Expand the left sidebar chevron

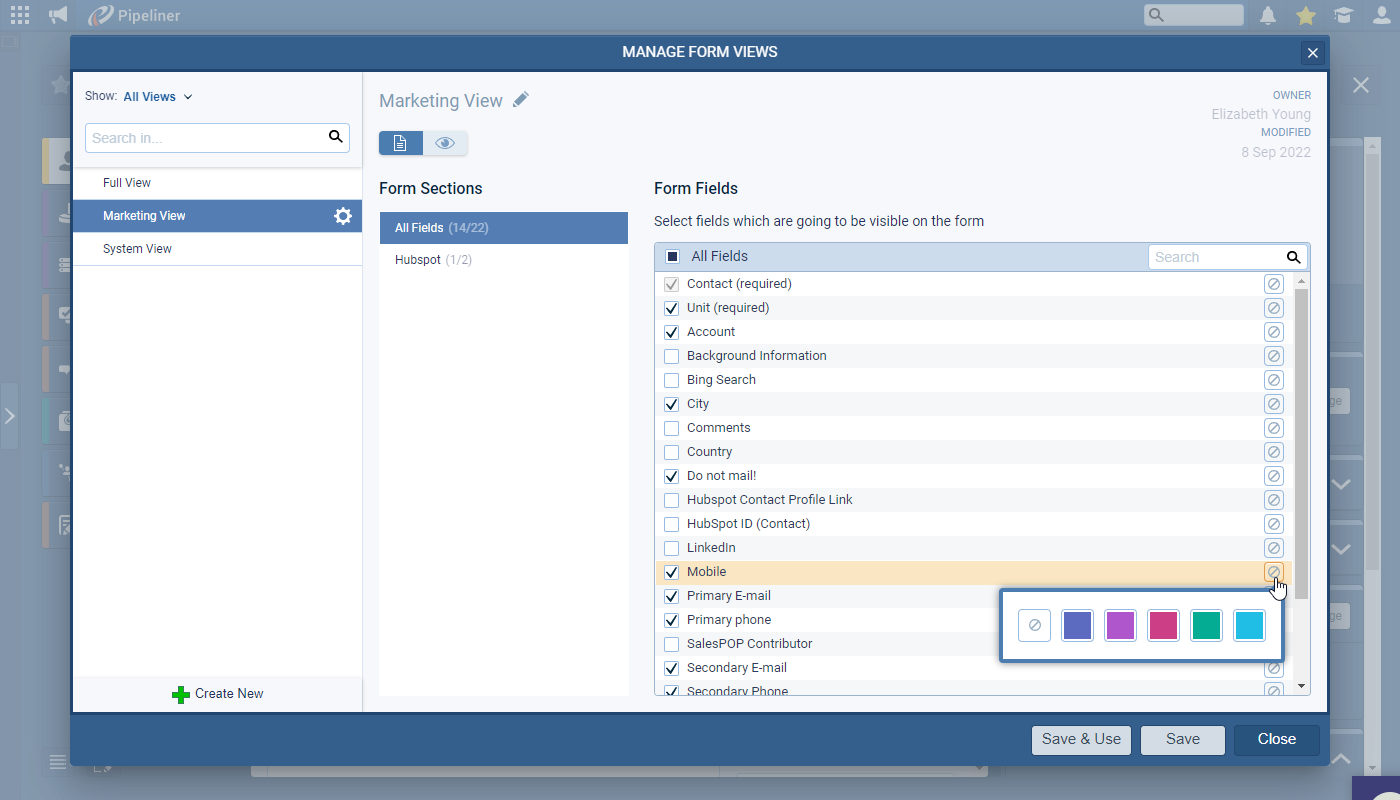pos(9,415)
